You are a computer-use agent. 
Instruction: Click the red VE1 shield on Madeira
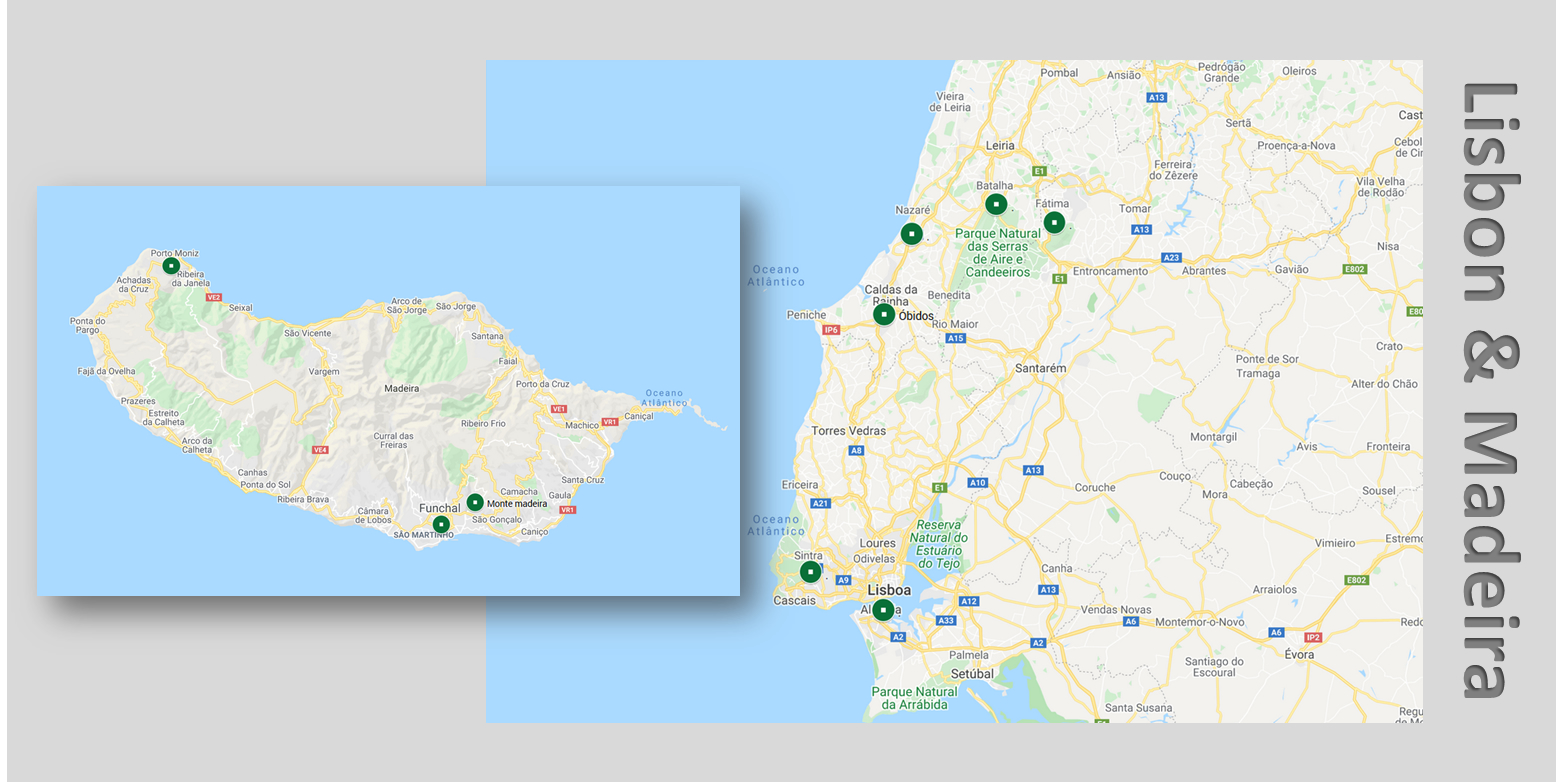point(559,409)
